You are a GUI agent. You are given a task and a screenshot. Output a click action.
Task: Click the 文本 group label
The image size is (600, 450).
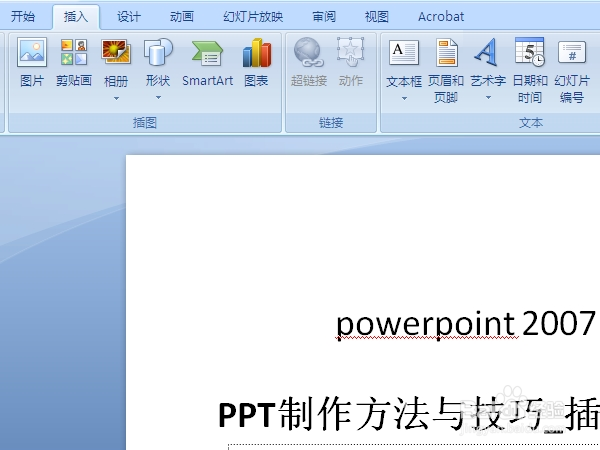tap(531, 122)
